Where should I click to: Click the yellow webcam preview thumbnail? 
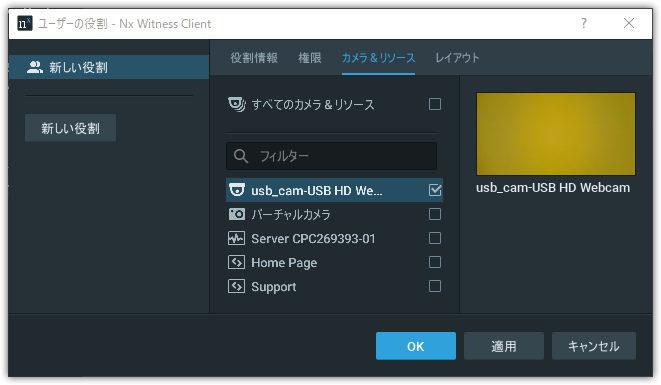click(x=556, y=134)
